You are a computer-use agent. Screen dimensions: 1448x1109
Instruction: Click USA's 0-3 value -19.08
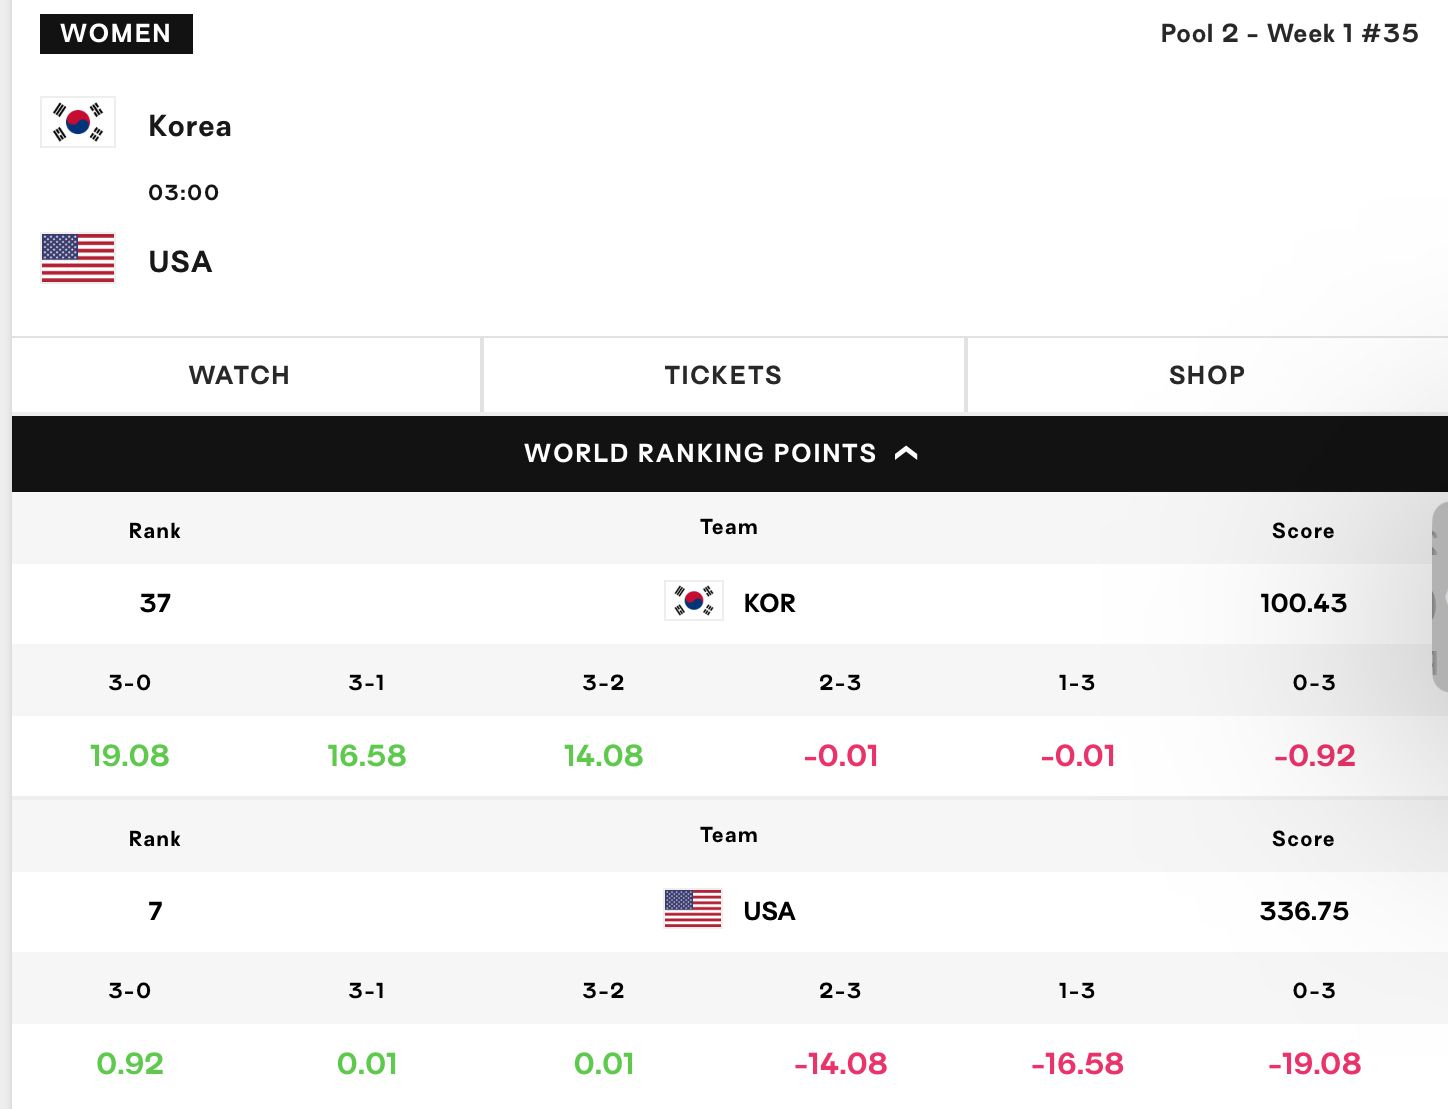point(1314,1063)
